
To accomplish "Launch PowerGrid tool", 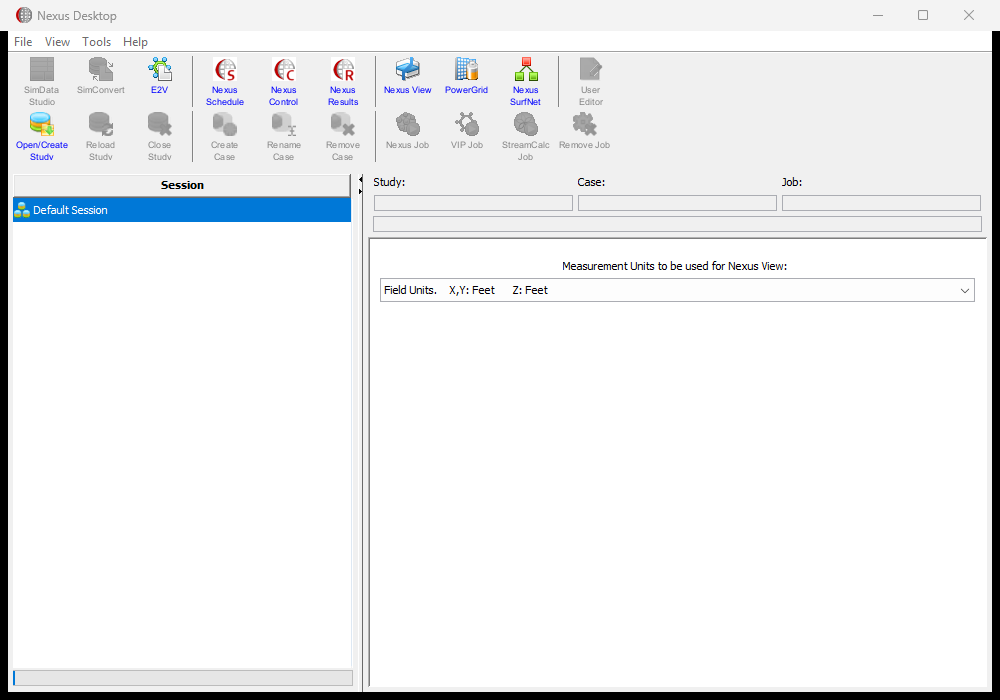I will 466,77.
